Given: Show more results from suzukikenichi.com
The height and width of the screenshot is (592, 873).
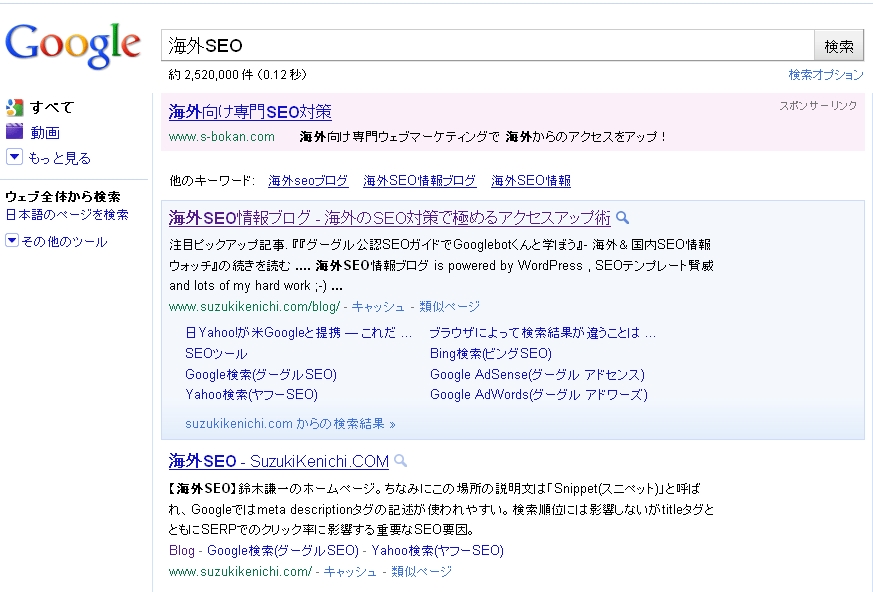Looking at the screenshot, I should 290,424.
